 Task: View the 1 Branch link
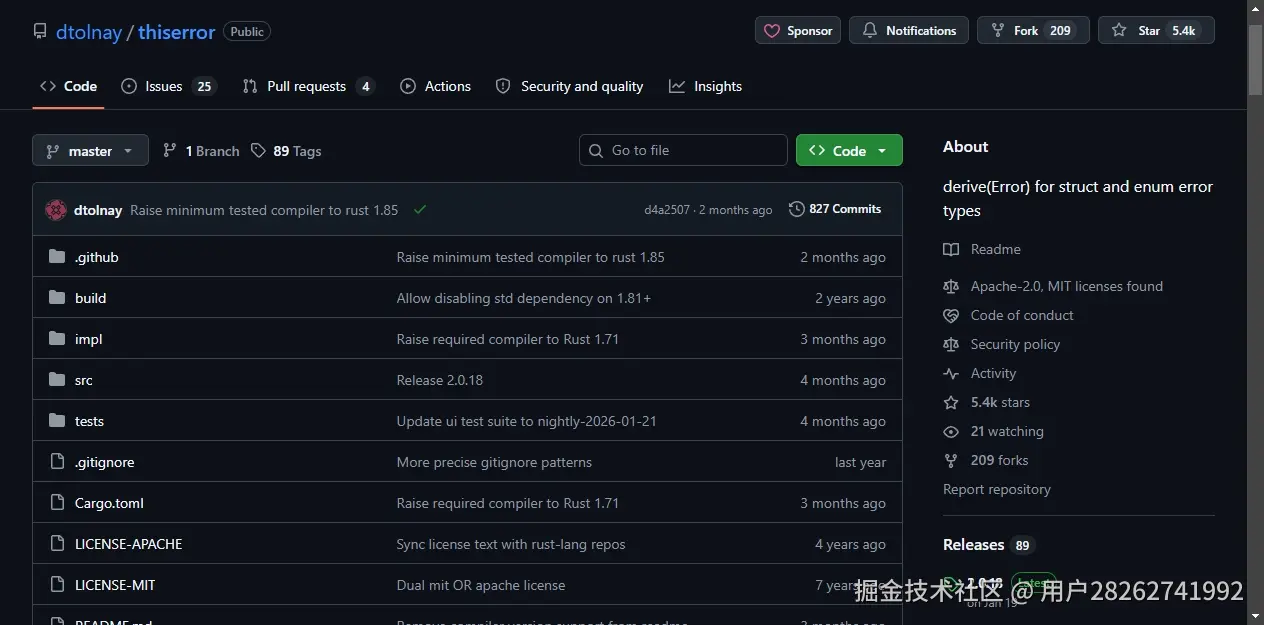pyautogui.click(x=201, y=151)
